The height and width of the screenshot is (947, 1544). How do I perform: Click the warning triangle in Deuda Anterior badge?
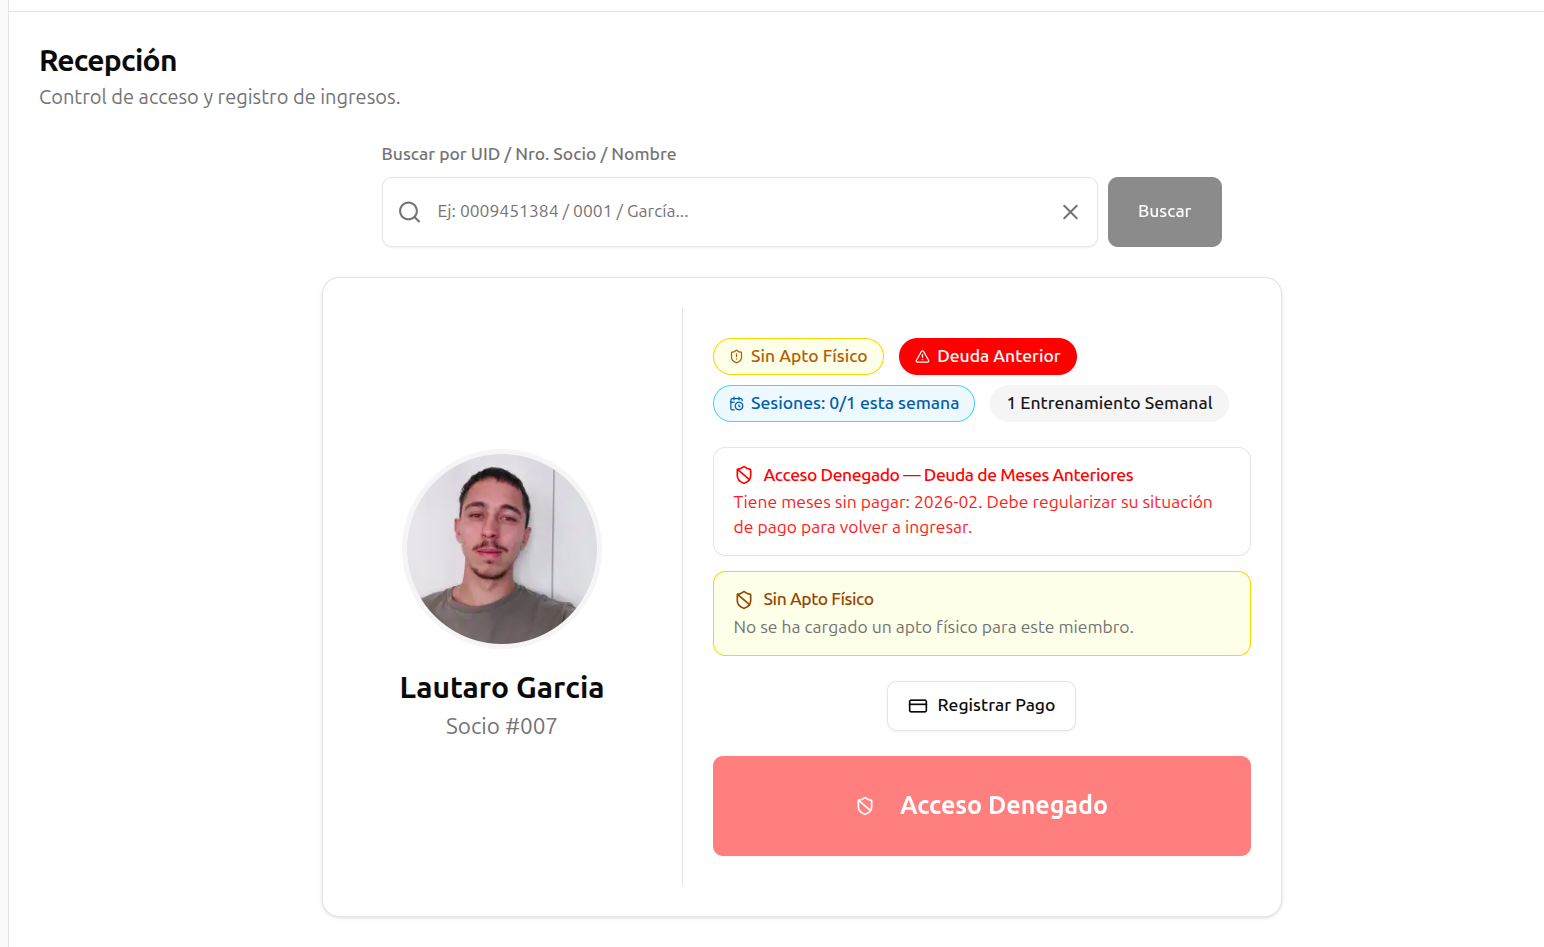click(x=923, y=357)
